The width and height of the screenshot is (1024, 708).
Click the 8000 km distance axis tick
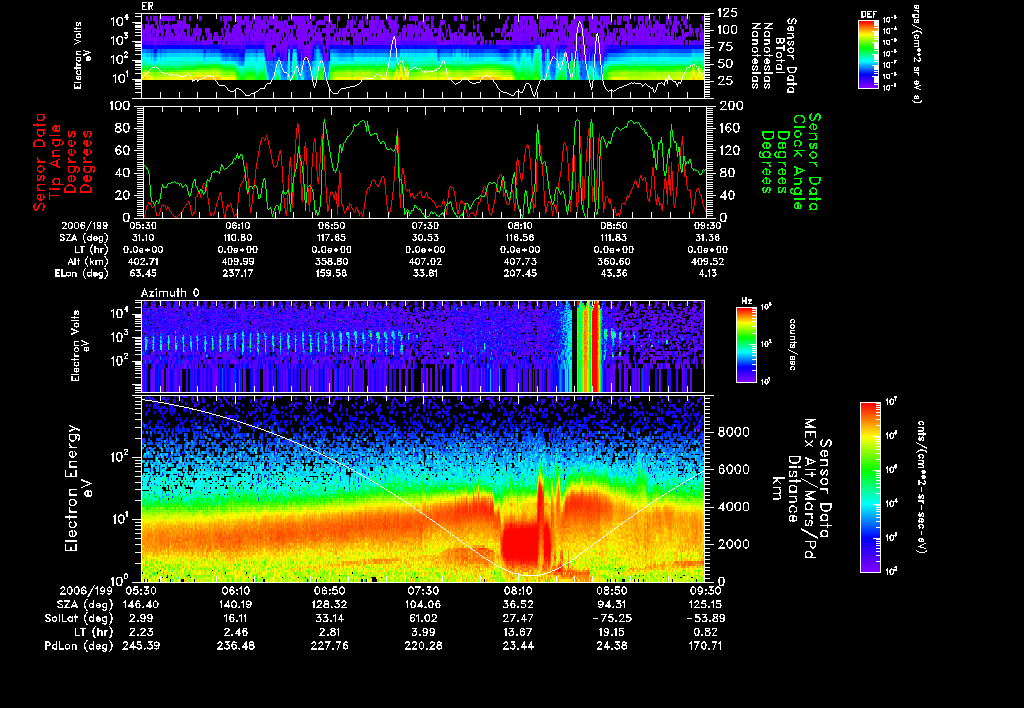(x=733, y=432)
